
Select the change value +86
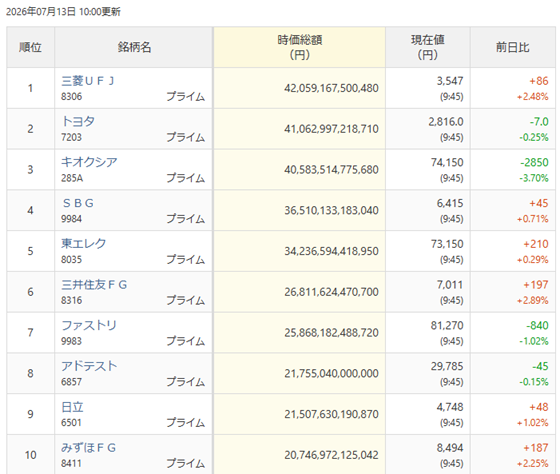click(x=539, y=81)
